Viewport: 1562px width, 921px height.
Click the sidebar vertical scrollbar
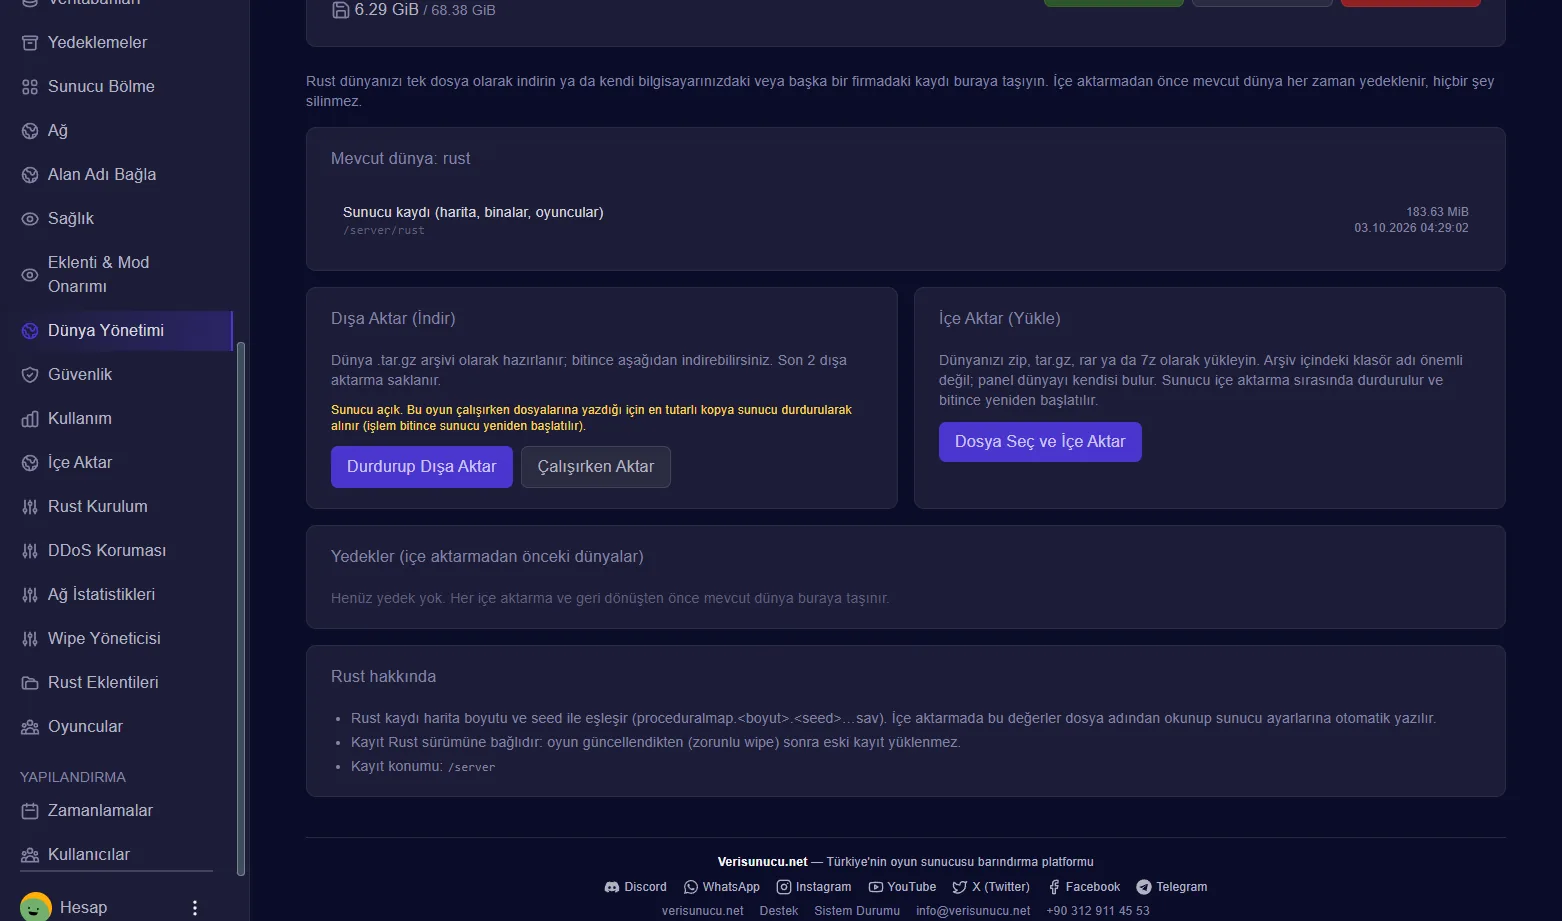click(x=240, y=608)
